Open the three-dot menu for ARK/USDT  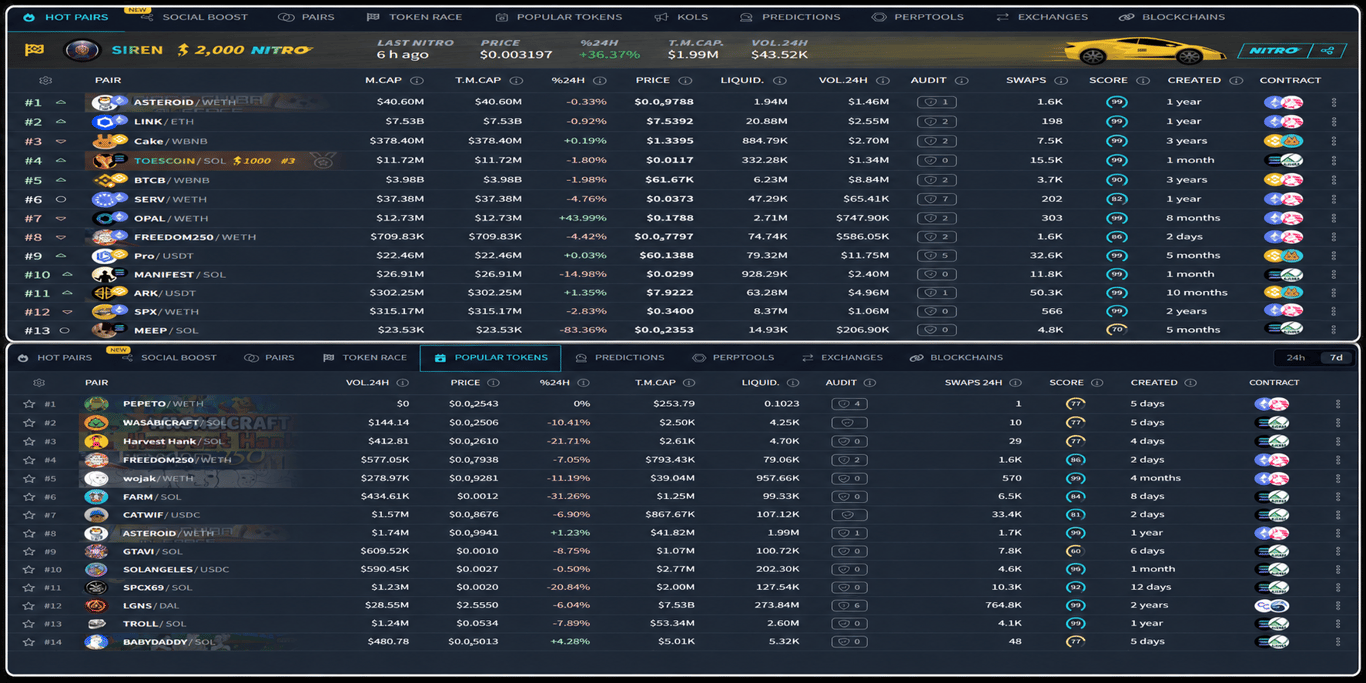click(x=1334, y=293)
